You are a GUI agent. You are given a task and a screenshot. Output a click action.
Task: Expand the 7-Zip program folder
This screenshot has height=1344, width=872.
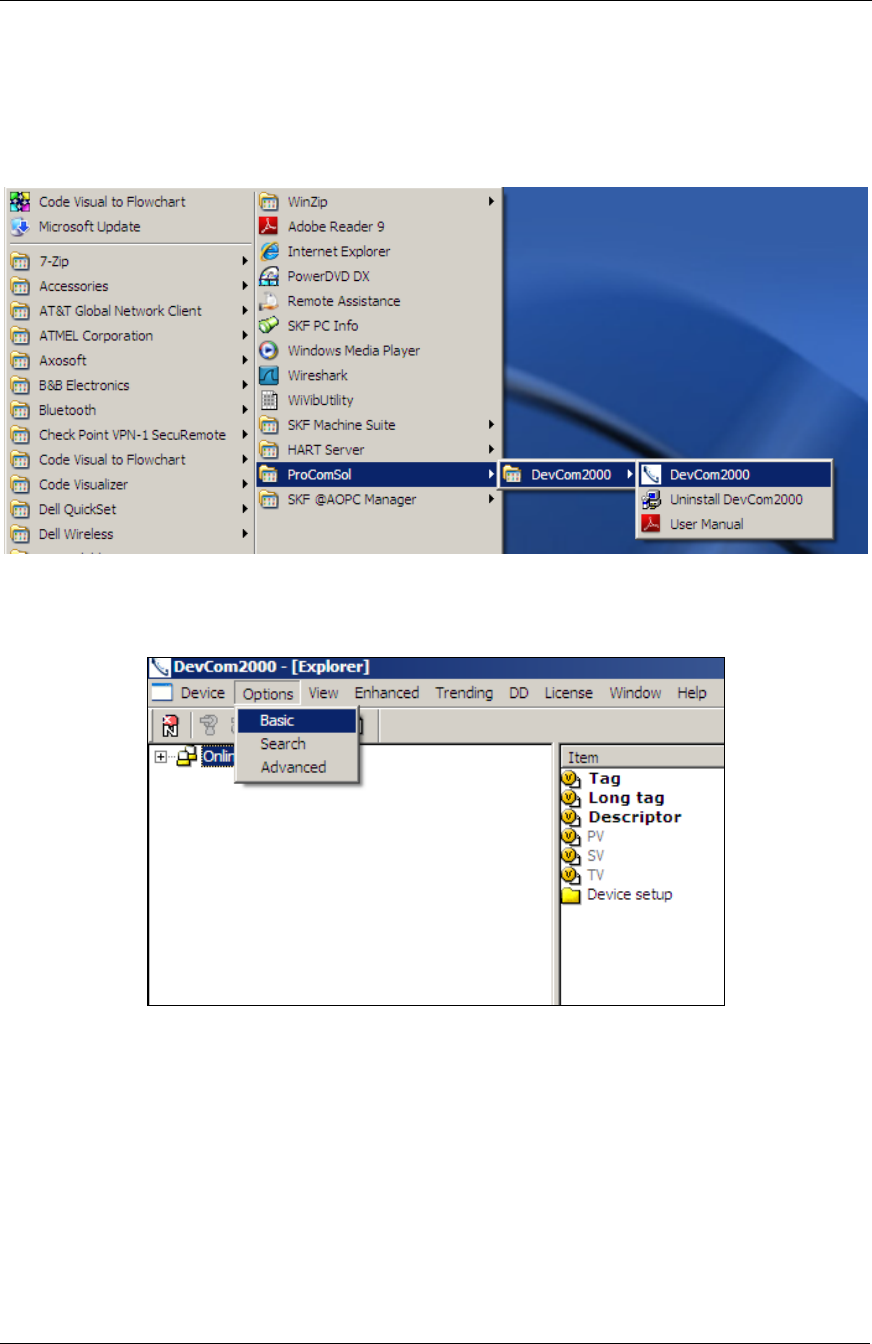129,261
